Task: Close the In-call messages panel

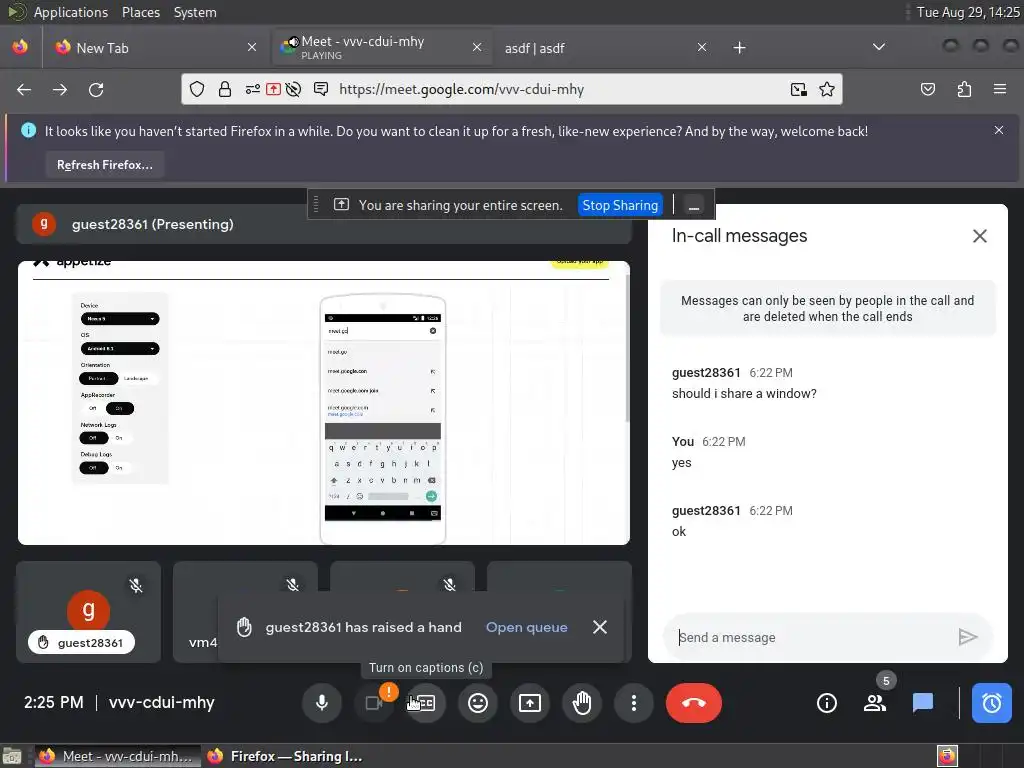Action: [x=980, y=236]
